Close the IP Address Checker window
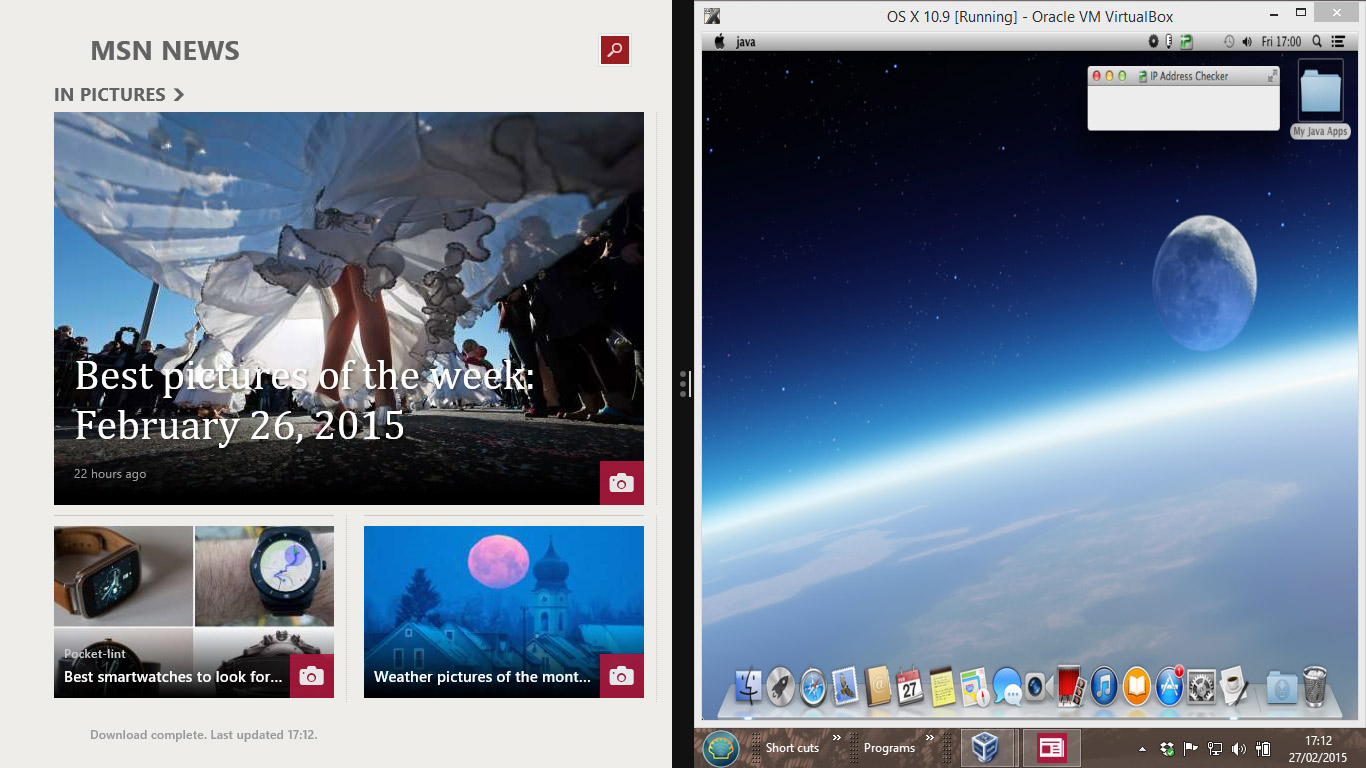 tap(1097, 76)
